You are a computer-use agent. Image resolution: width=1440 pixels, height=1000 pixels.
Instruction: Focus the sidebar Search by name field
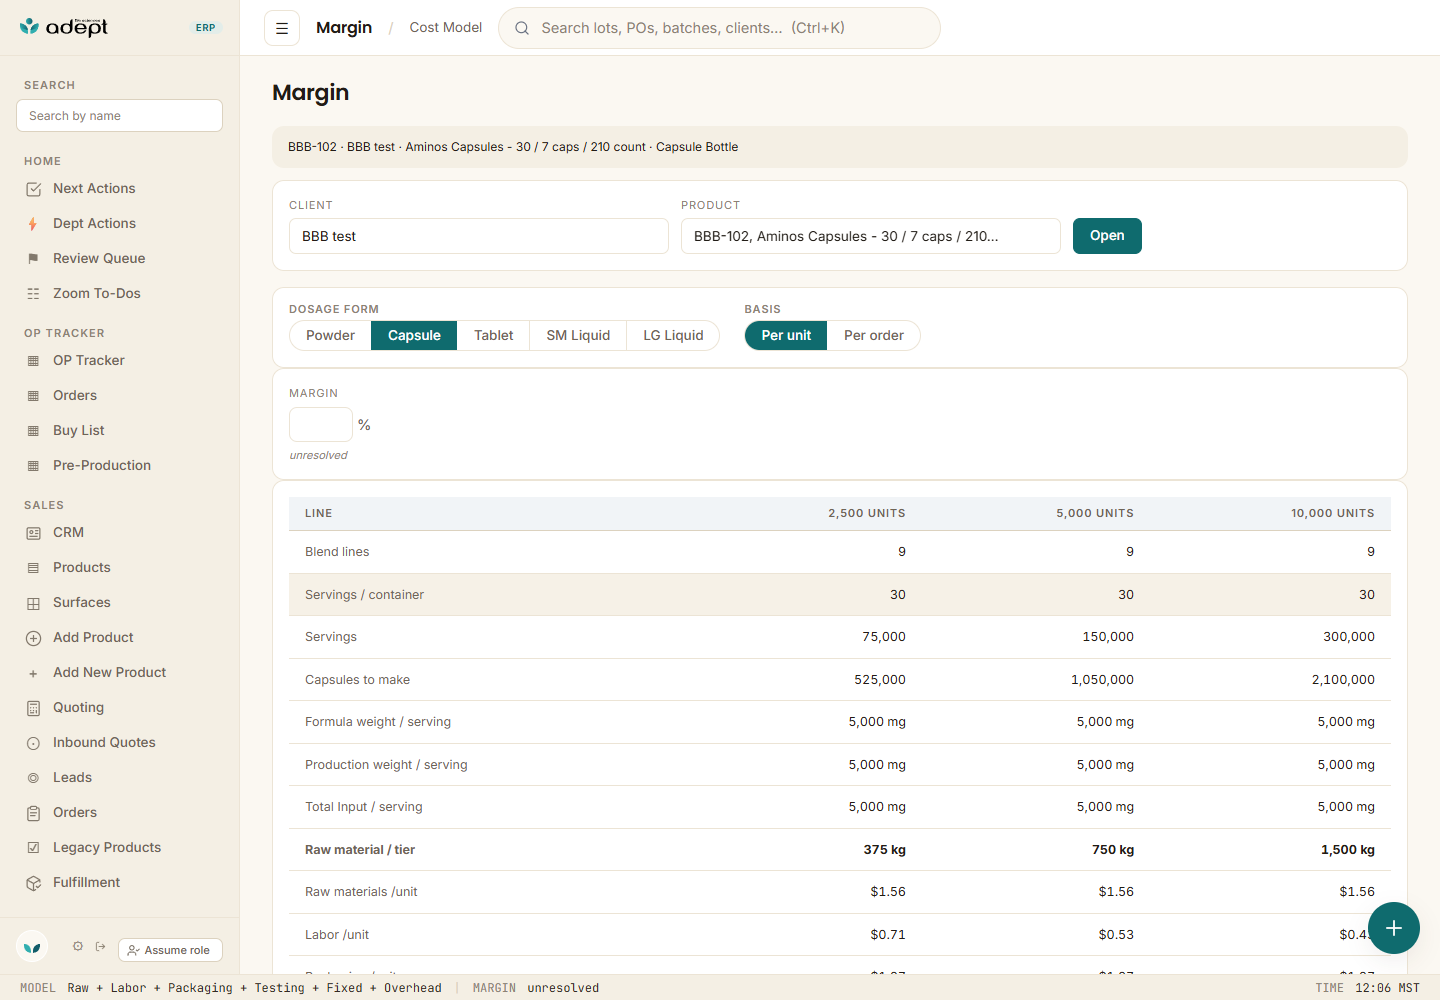tap(120, 116)
